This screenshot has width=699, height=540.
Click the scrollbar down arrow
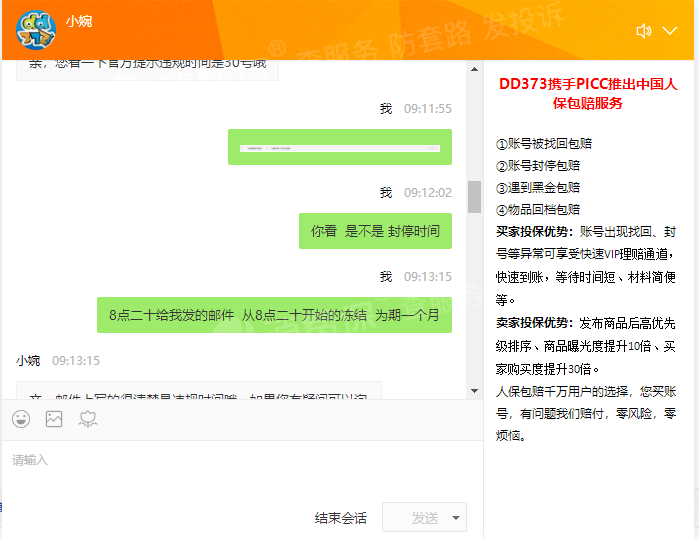click(x=474, y=391)
